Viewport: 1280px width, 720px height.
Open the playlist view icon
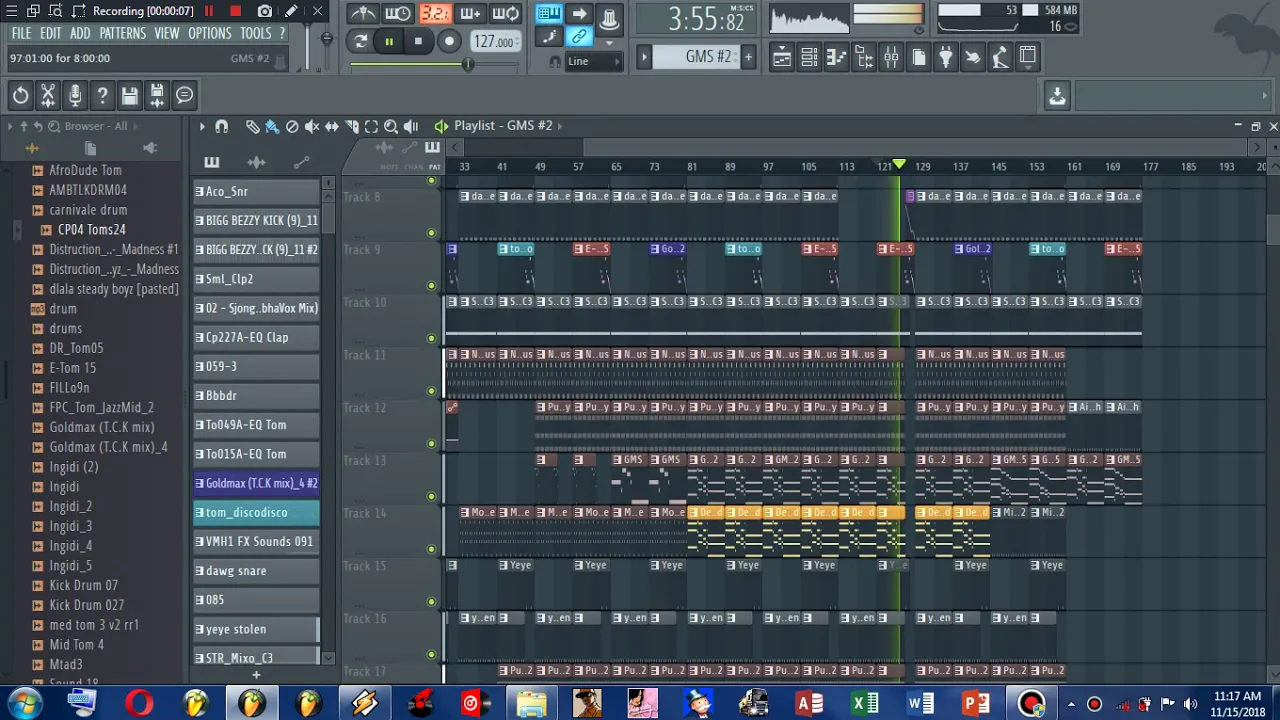pos(782,57)
